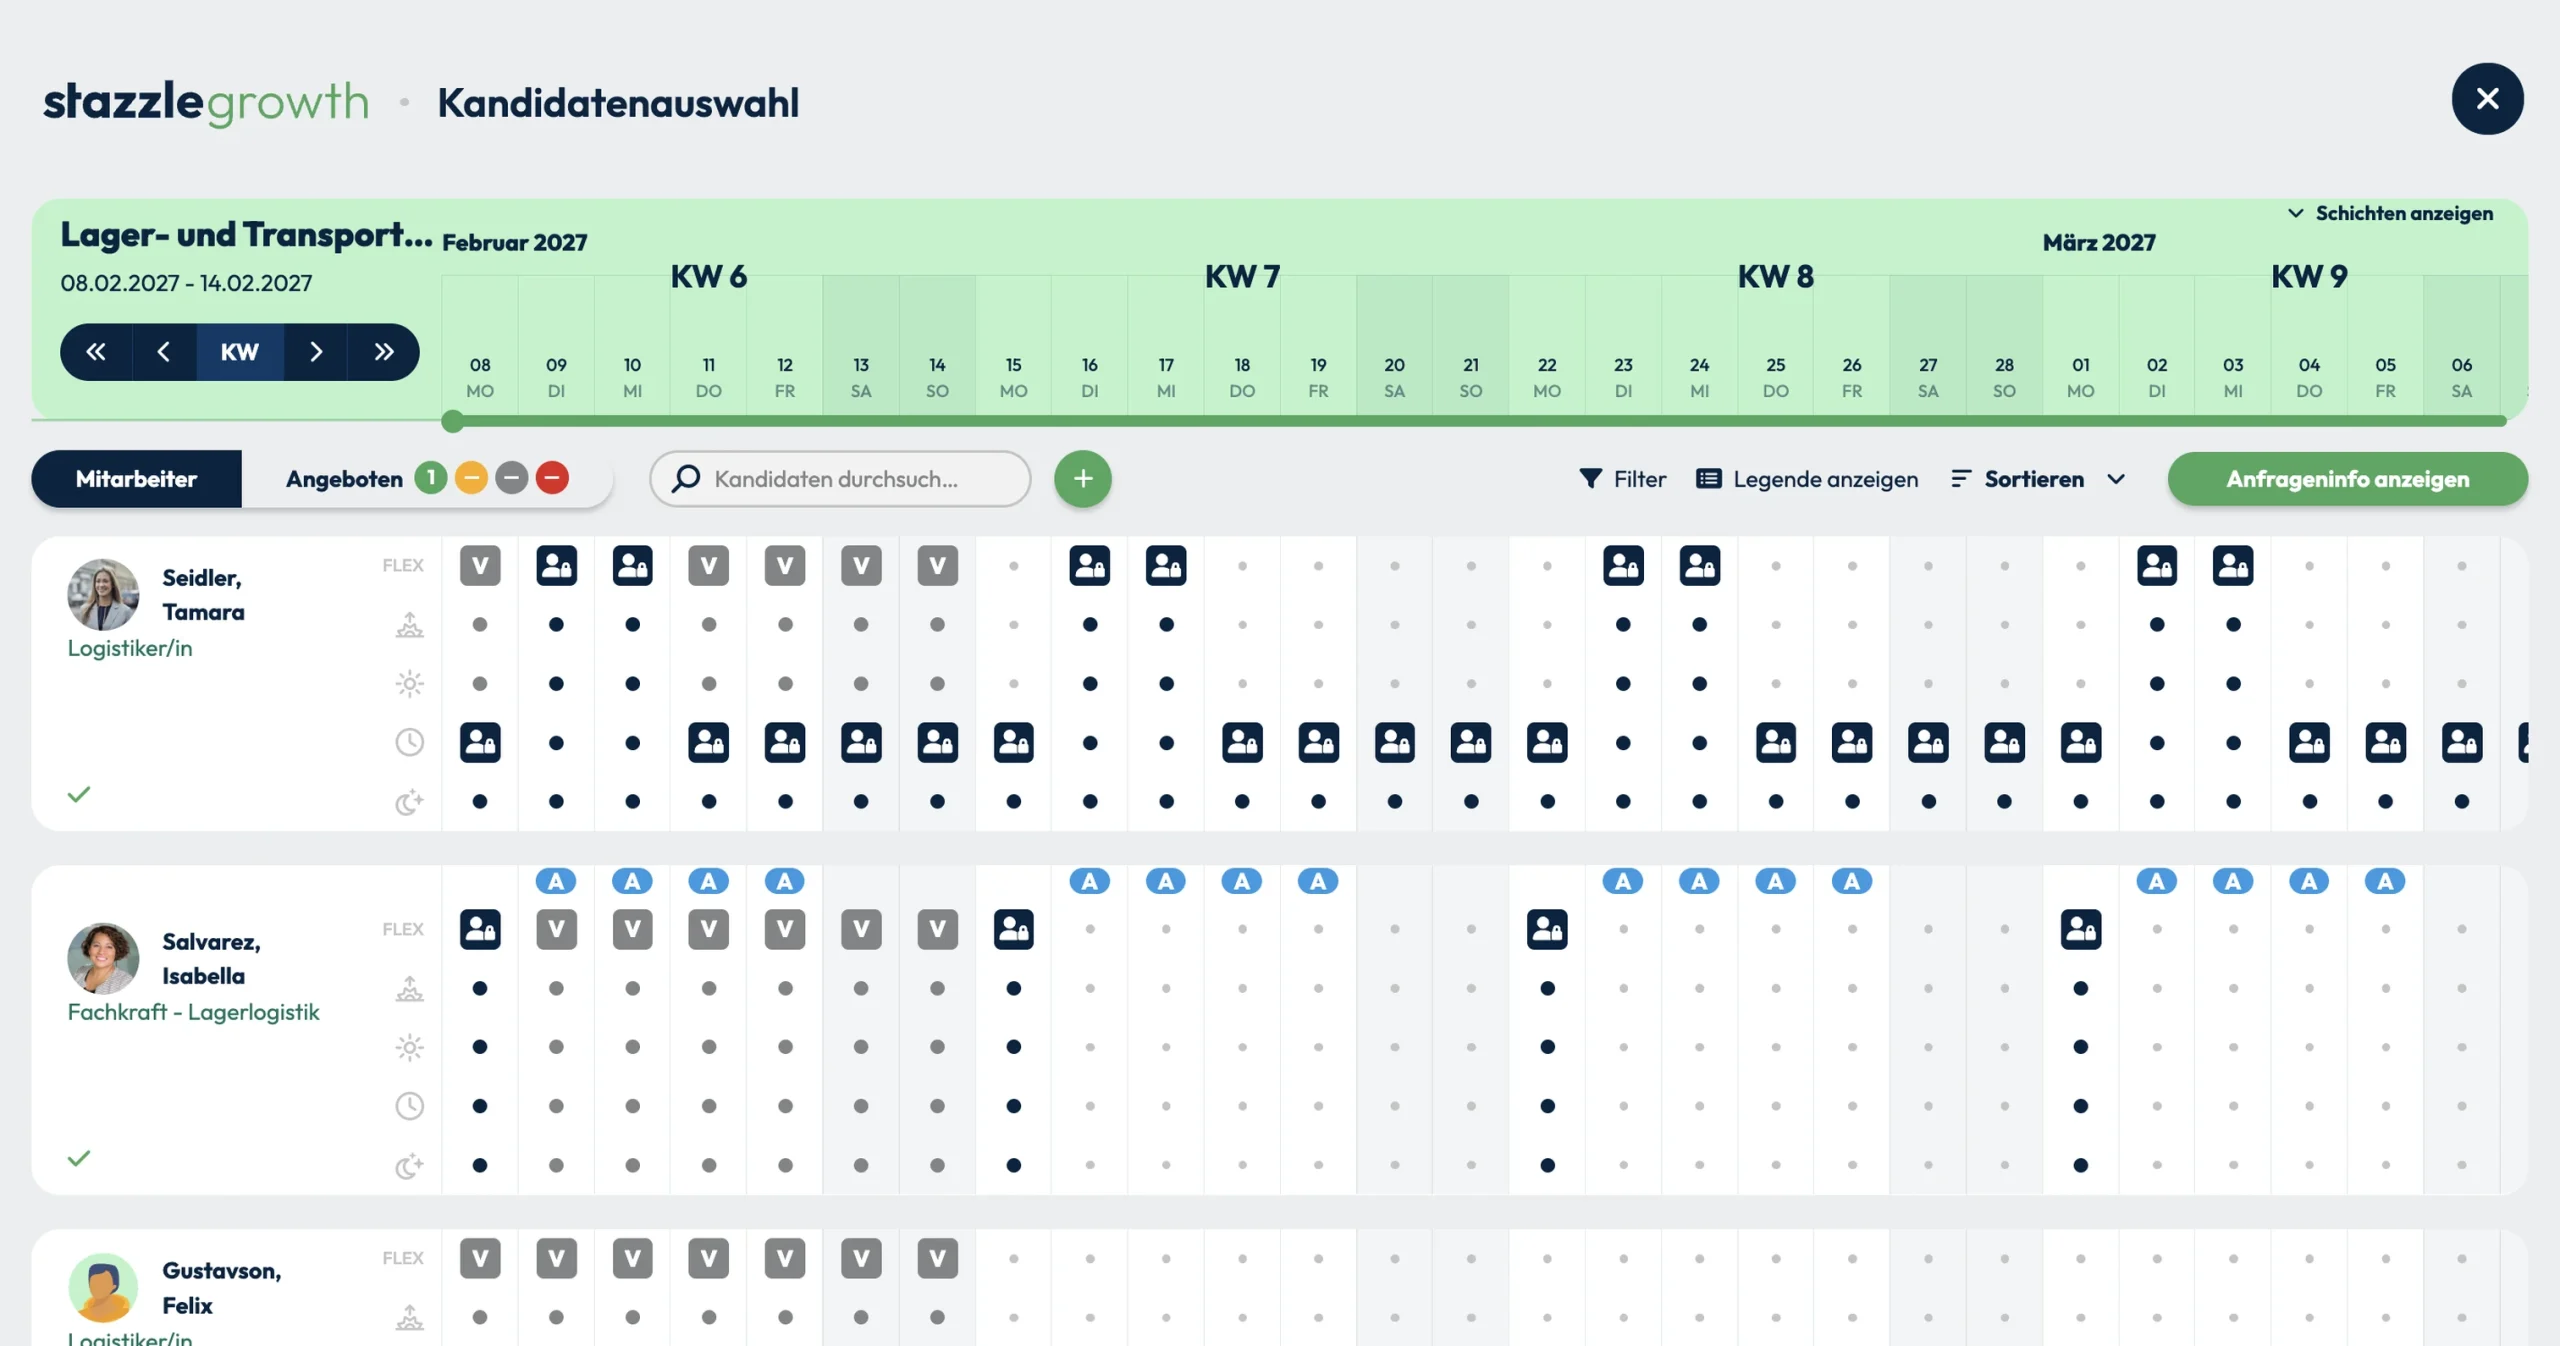Viewport: 2560px width, 1346px height.
Task: Add candidate with green plus button
Action: click(1083, 479)
